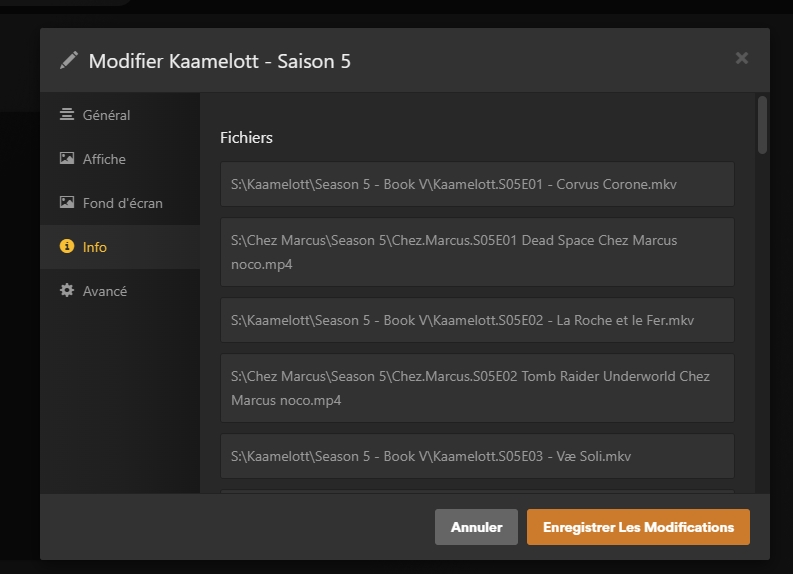Click the gear icon beside Avancé
The width and height of the screenshot is (793, 574).
pyautogui.click(x=67, y=291)
